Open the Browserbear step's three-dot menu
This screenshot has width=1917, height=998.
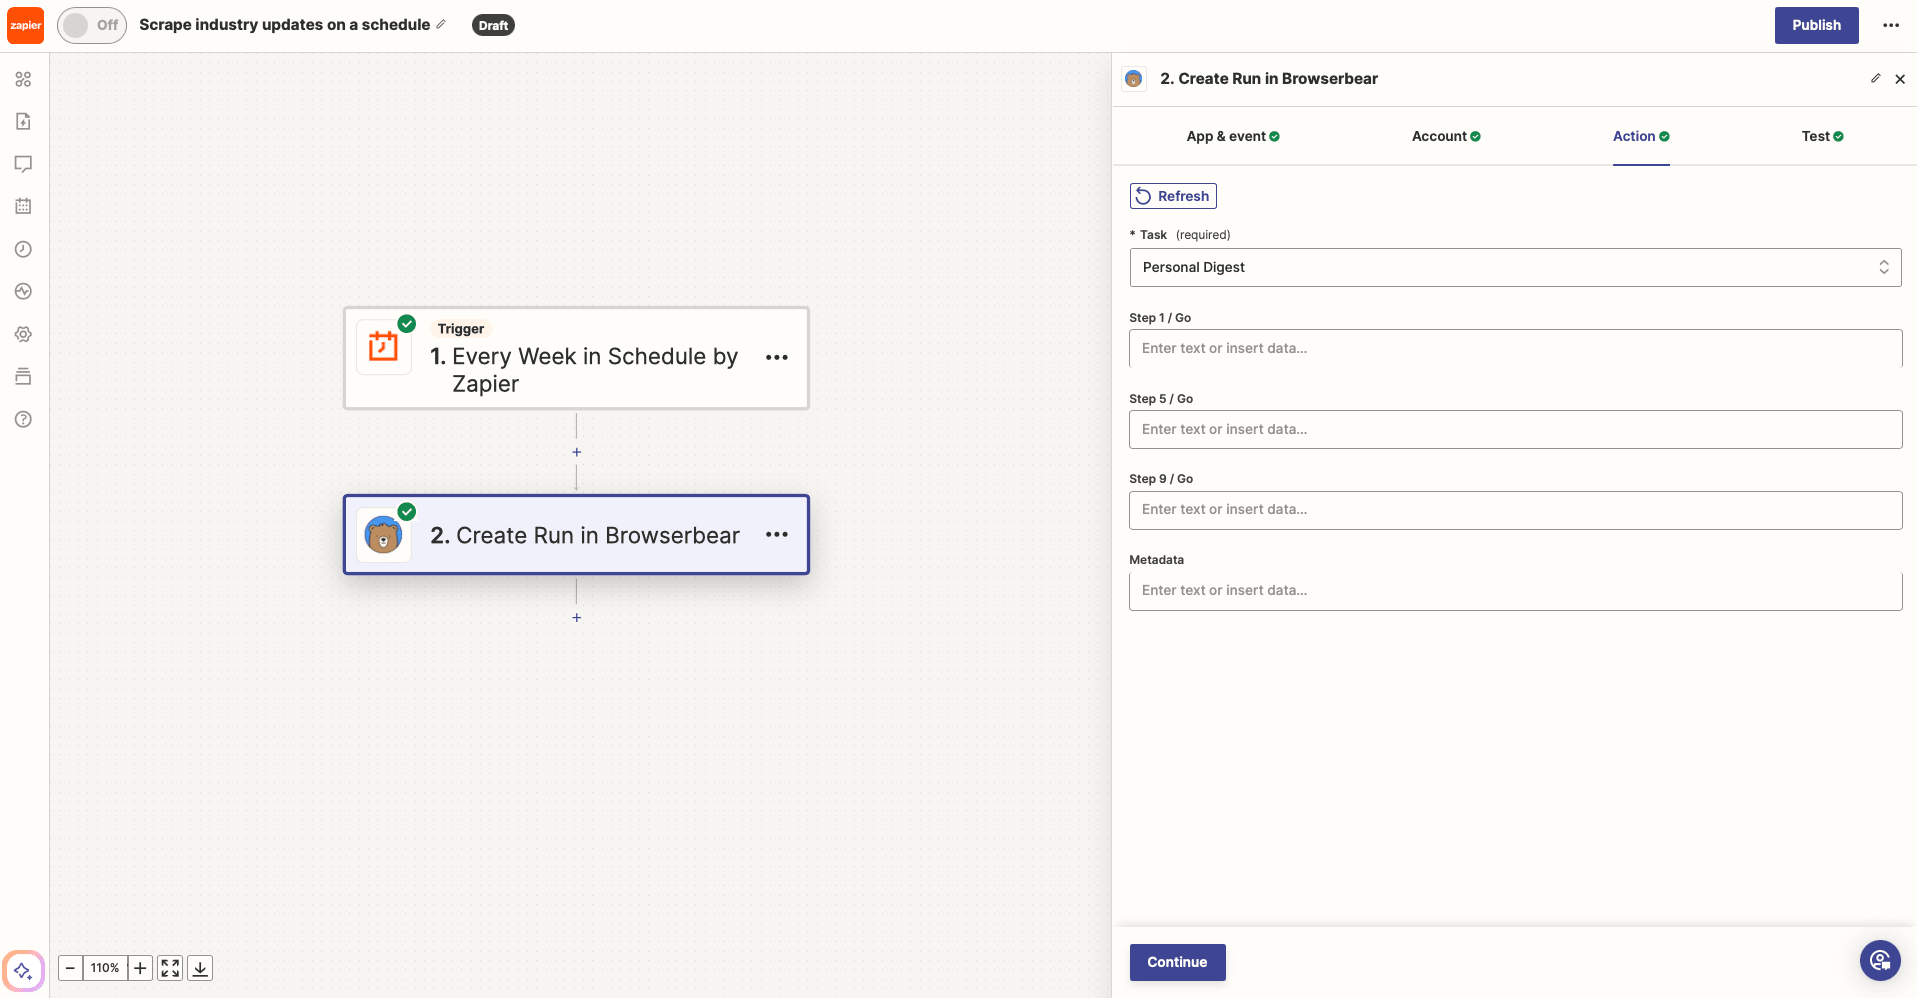tap(777, 535)
